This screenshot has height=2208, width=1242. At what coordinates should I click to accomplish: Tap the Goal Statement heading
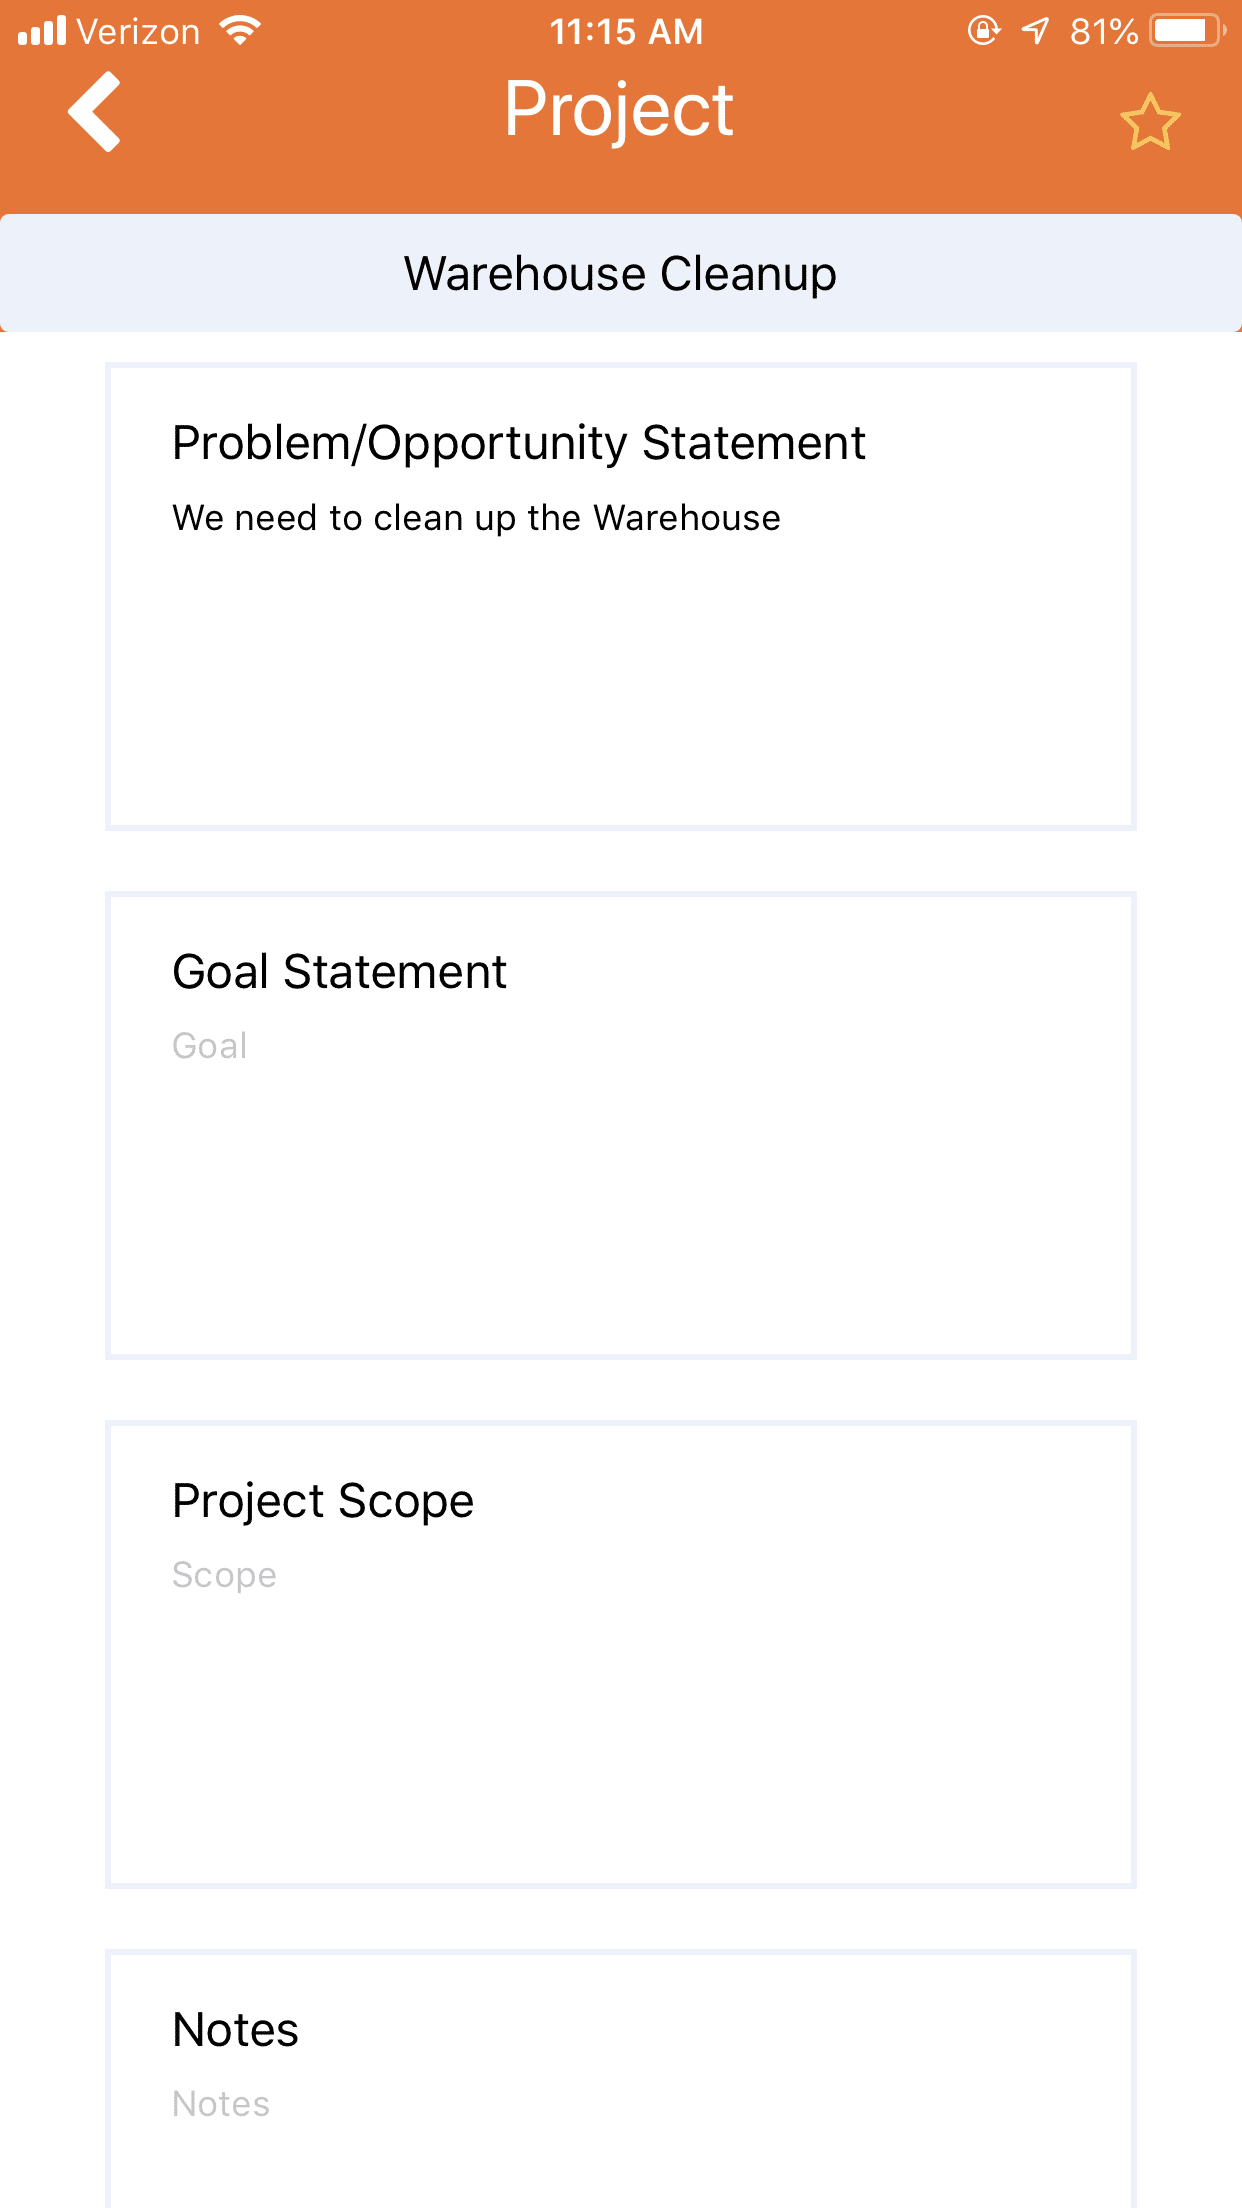click(339, 972)
